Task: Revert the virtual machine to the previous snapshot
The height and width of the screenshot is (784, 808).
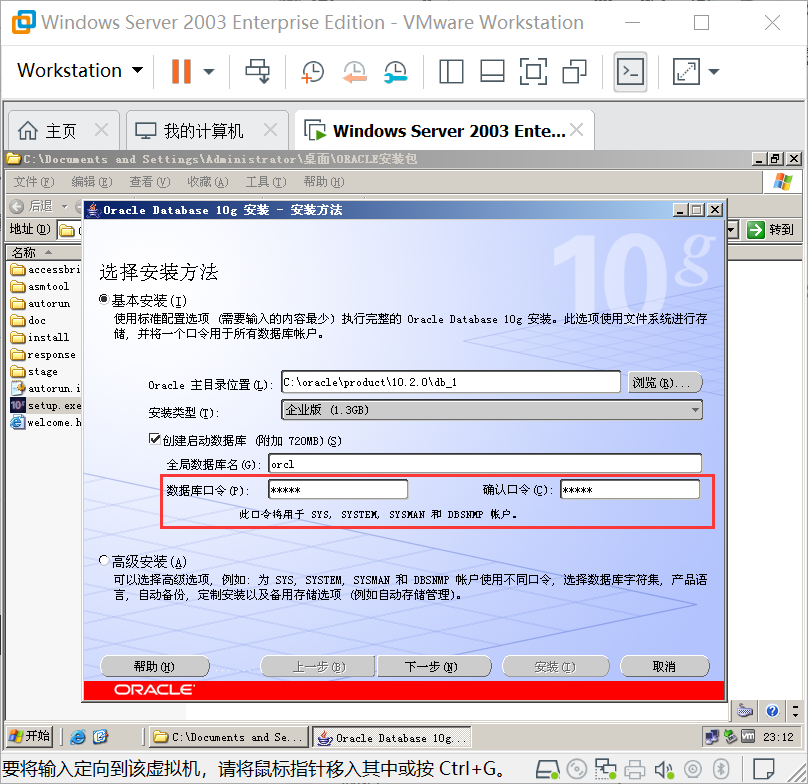Action: pos(355,72)
